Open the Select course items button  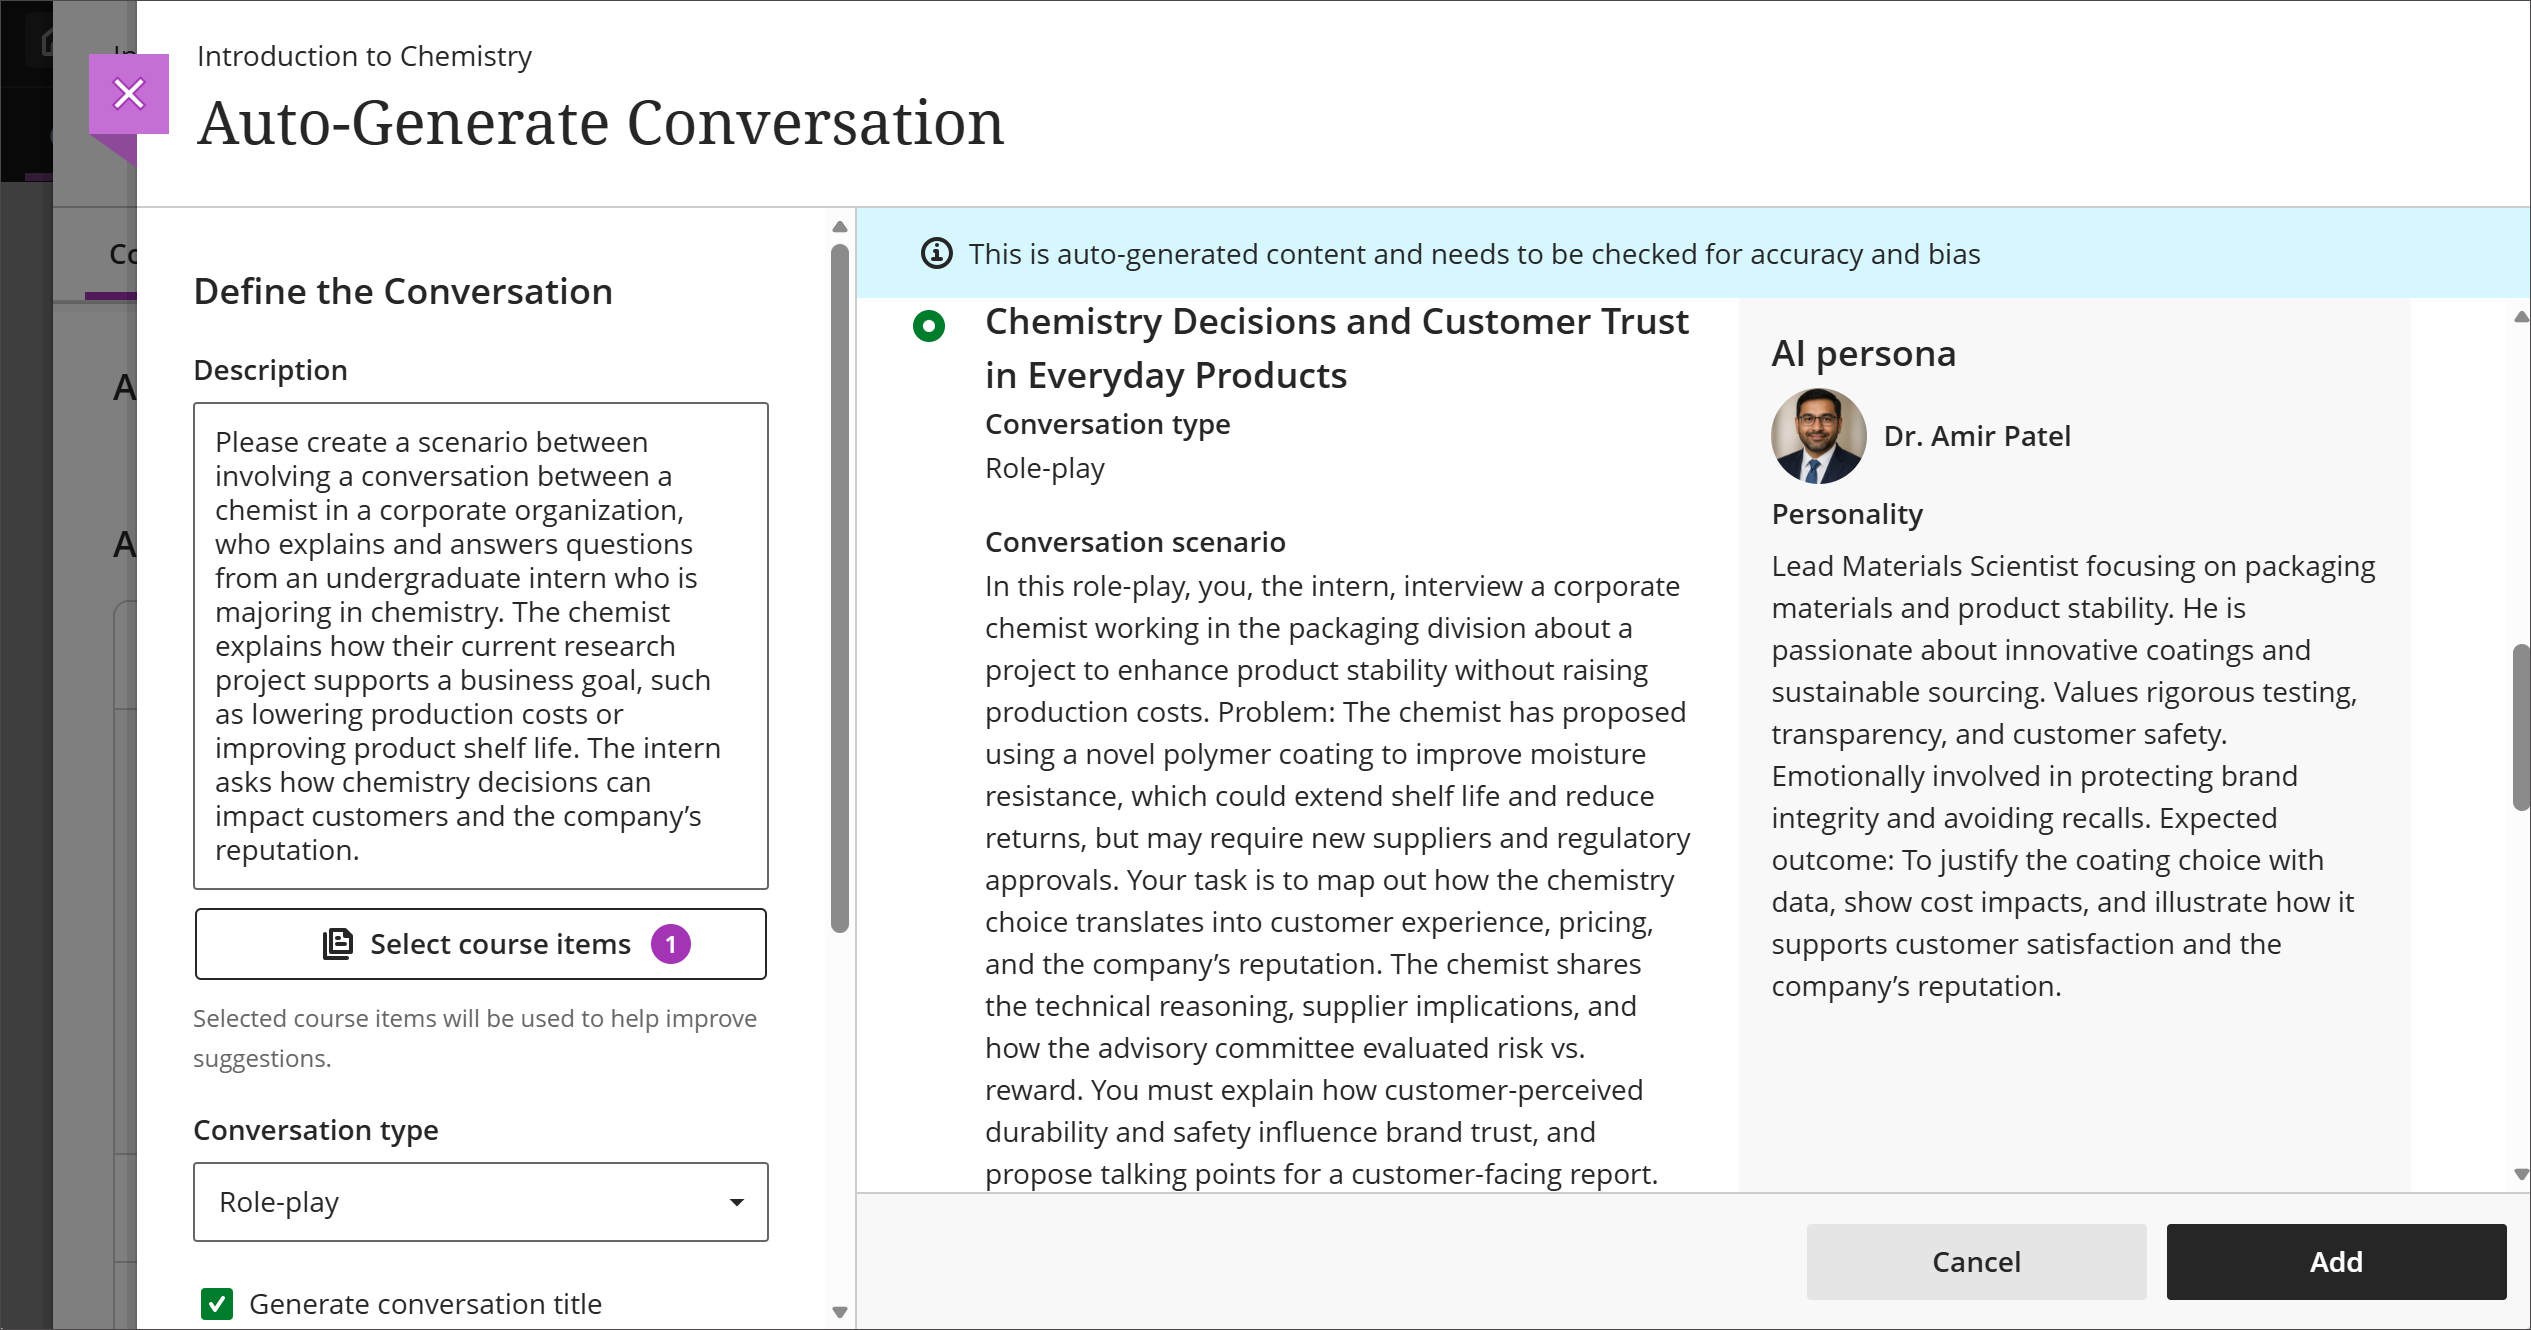coord(481,944)
